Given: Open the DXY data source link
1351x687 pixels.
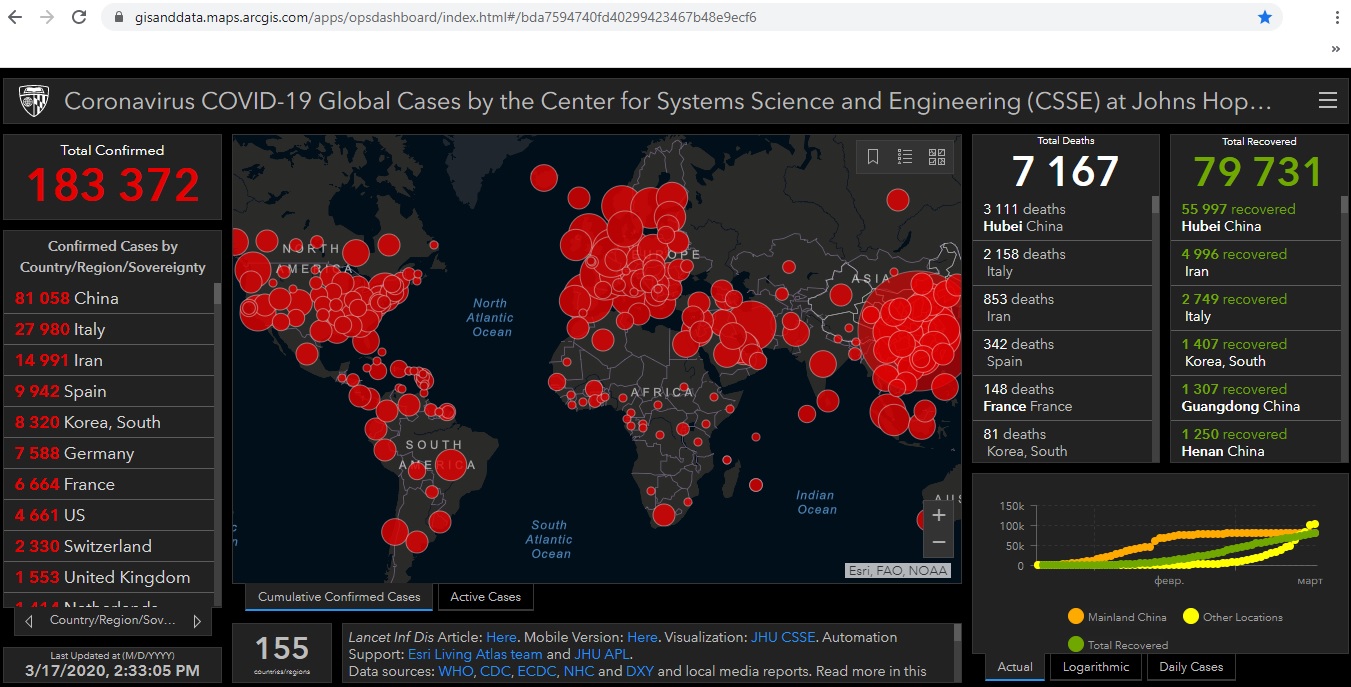Looking at the screenshot, I should pos(640,671).
